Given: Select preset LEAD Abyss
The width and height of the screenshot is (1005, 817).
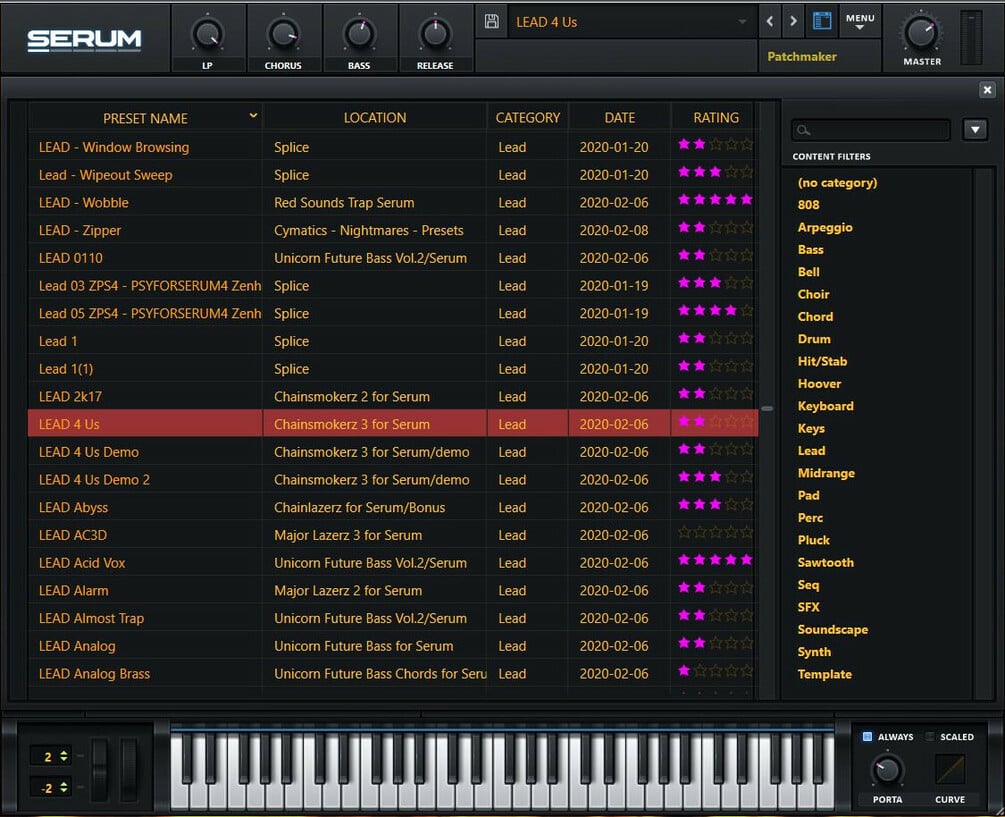Looking at the screenshot, I should click(x=73, y=508).
